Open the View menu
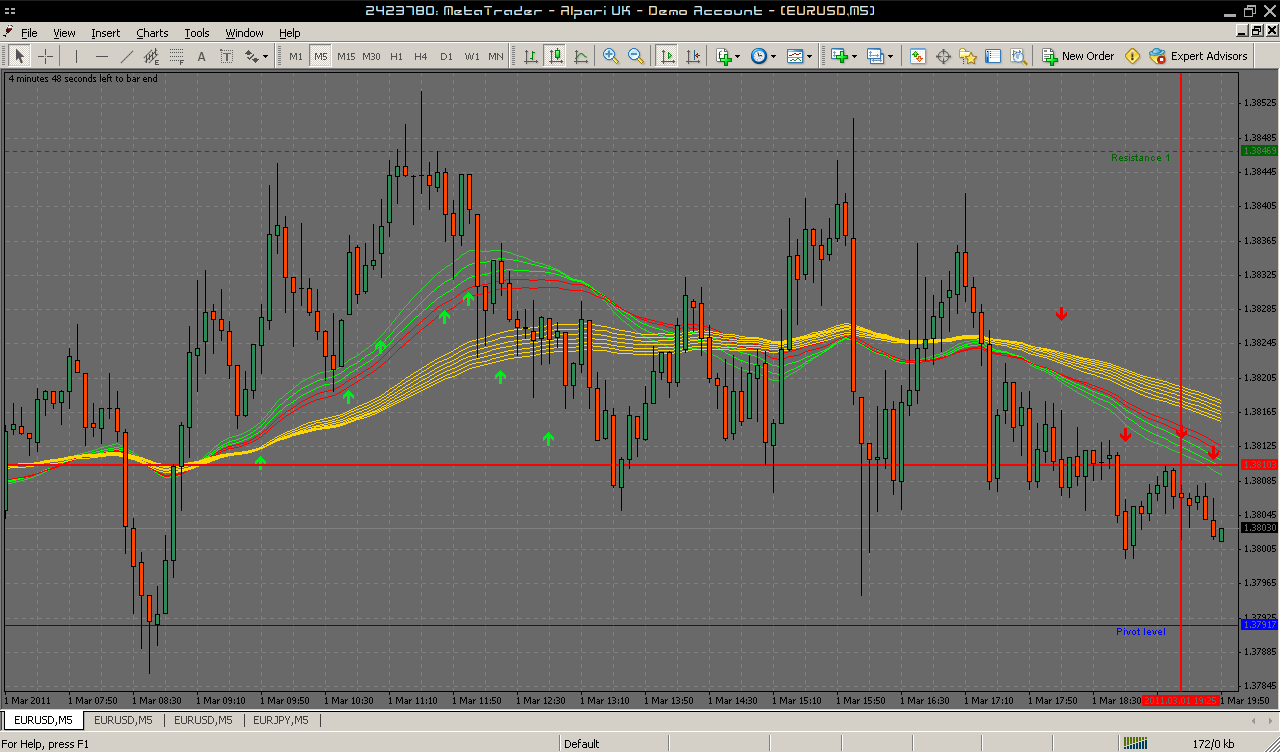Viewport: 1280px width, 752px height. pyautogui.click(x=64, y=33)
